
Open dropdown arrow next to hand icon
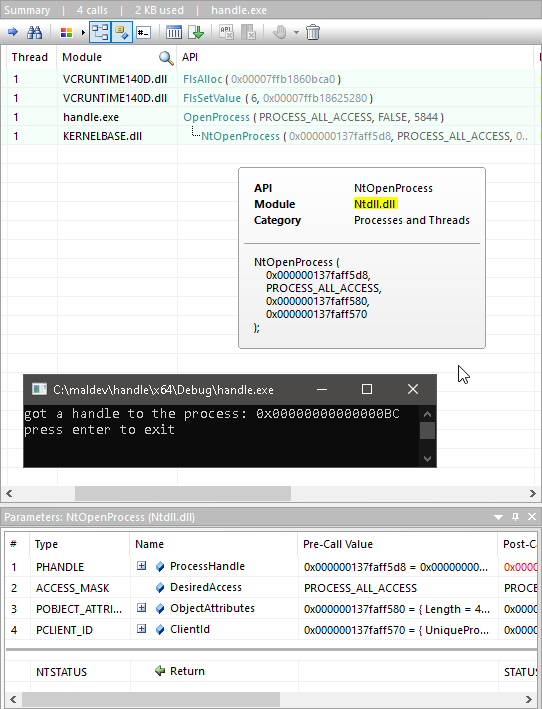[x=296, y=33]
